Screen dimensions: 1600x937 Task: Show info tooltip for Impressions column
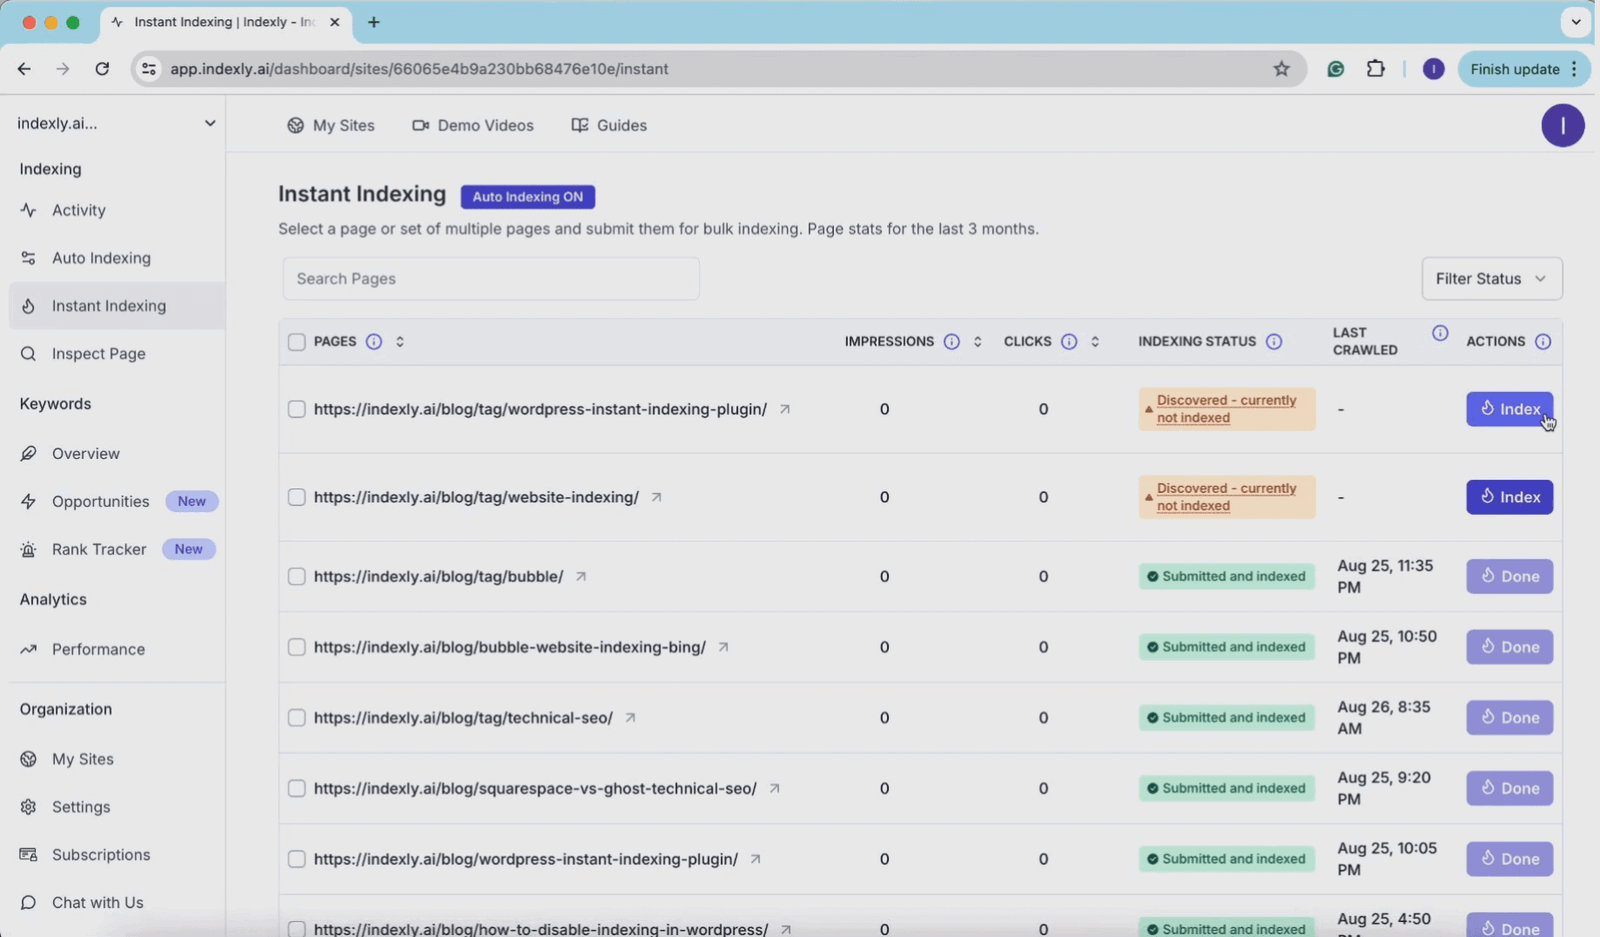point(952,342)
